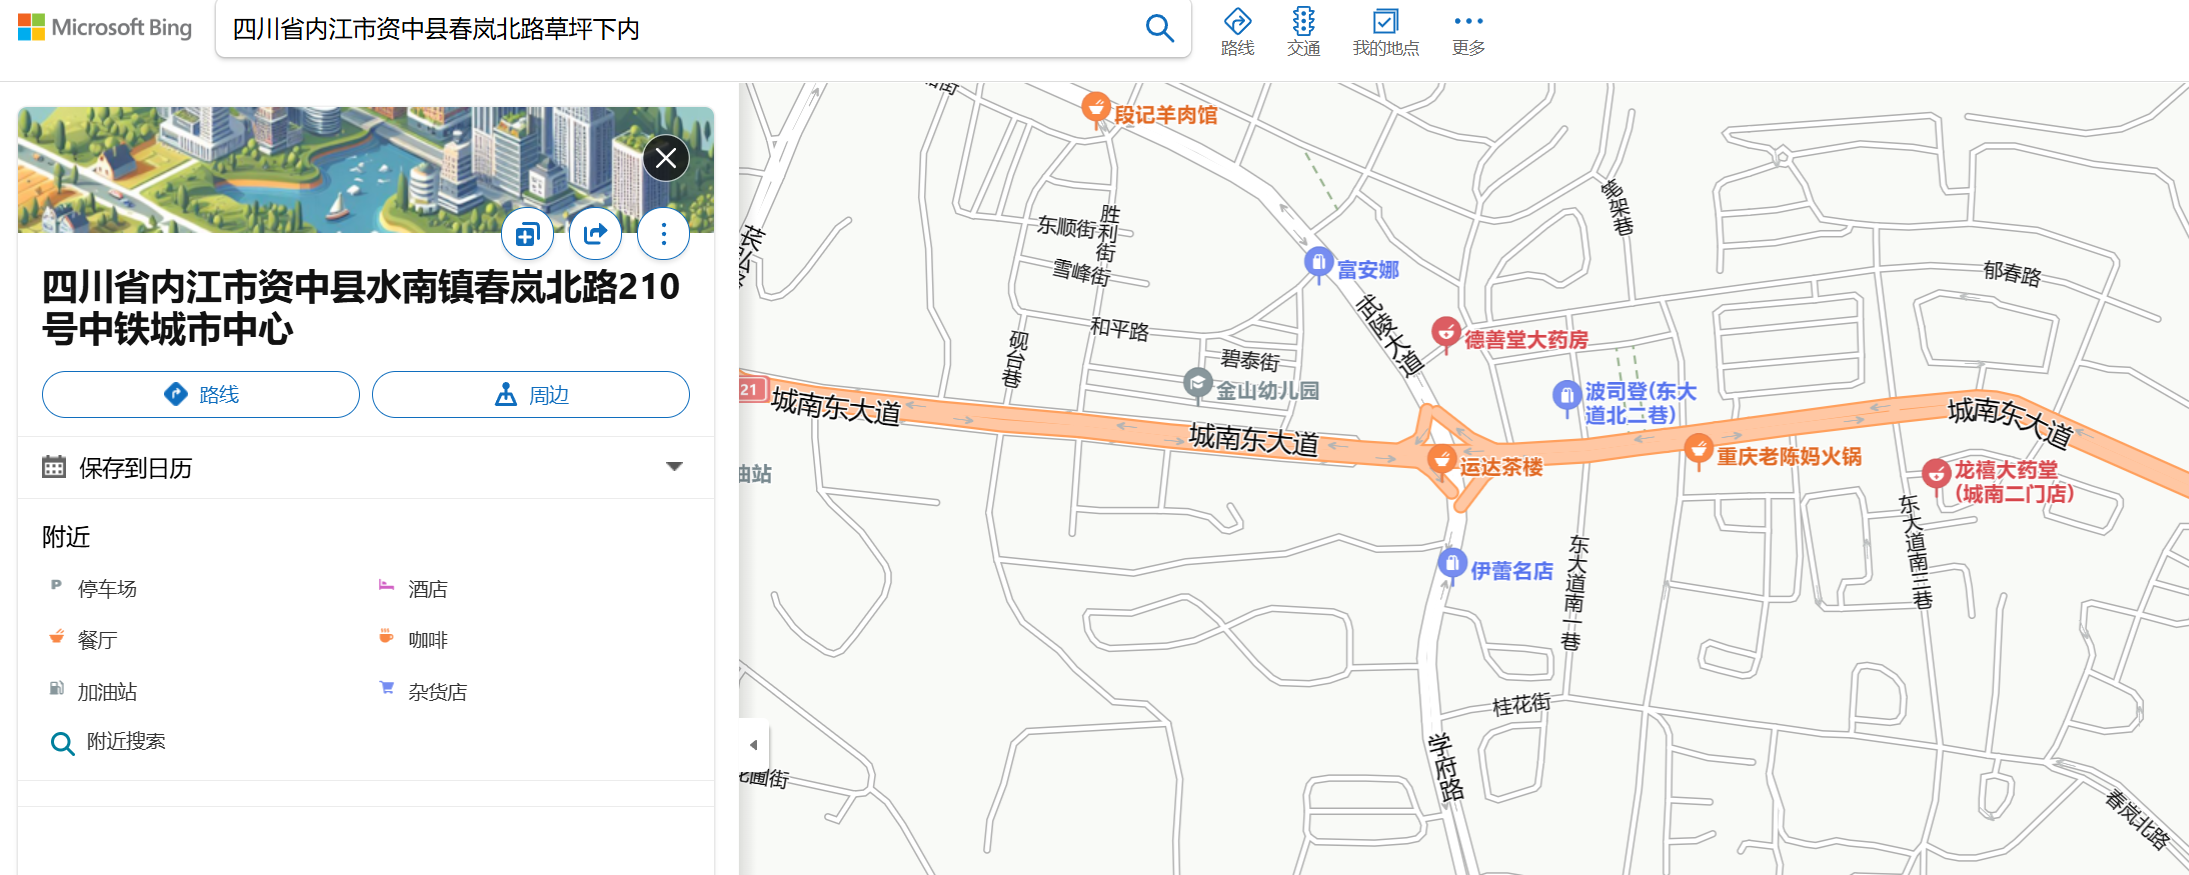This screenshot has width=2189, height=875.
Task: Open the three-dot options menu on card
Action: click(663, 234)
